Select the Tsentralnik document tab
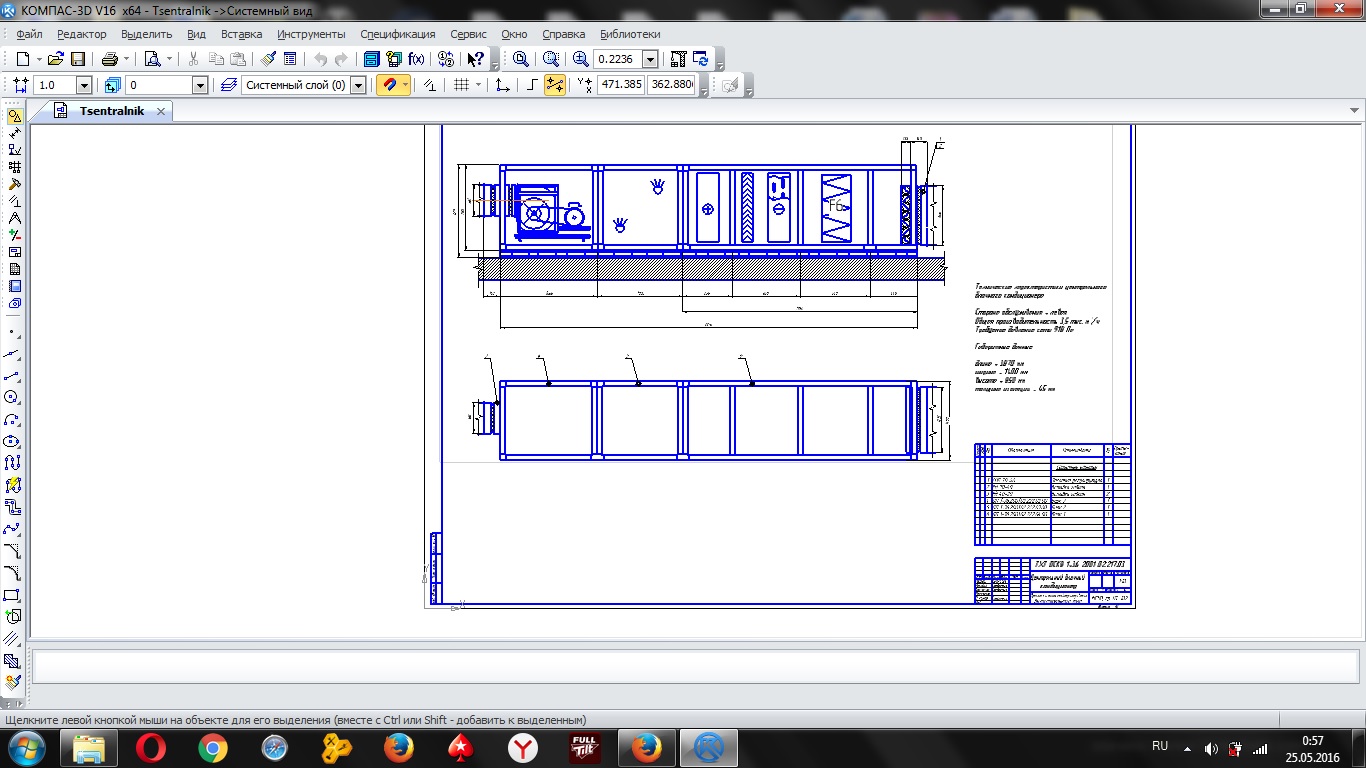 point(111,111)
